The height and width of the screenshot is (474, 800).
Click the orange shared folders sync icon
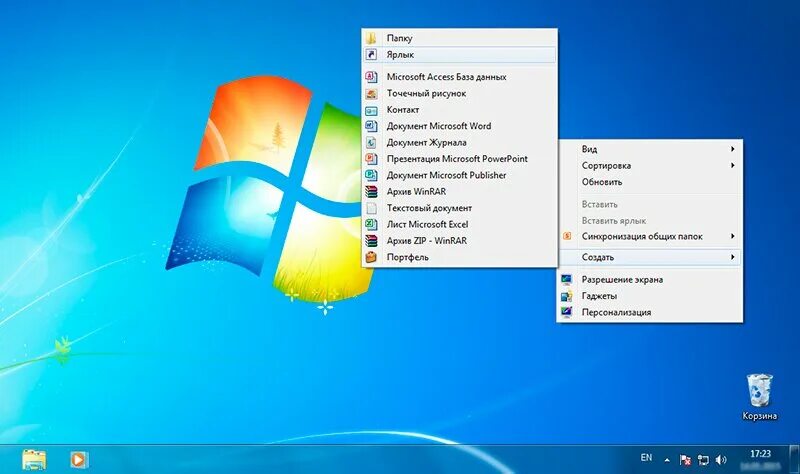(566, 236)
